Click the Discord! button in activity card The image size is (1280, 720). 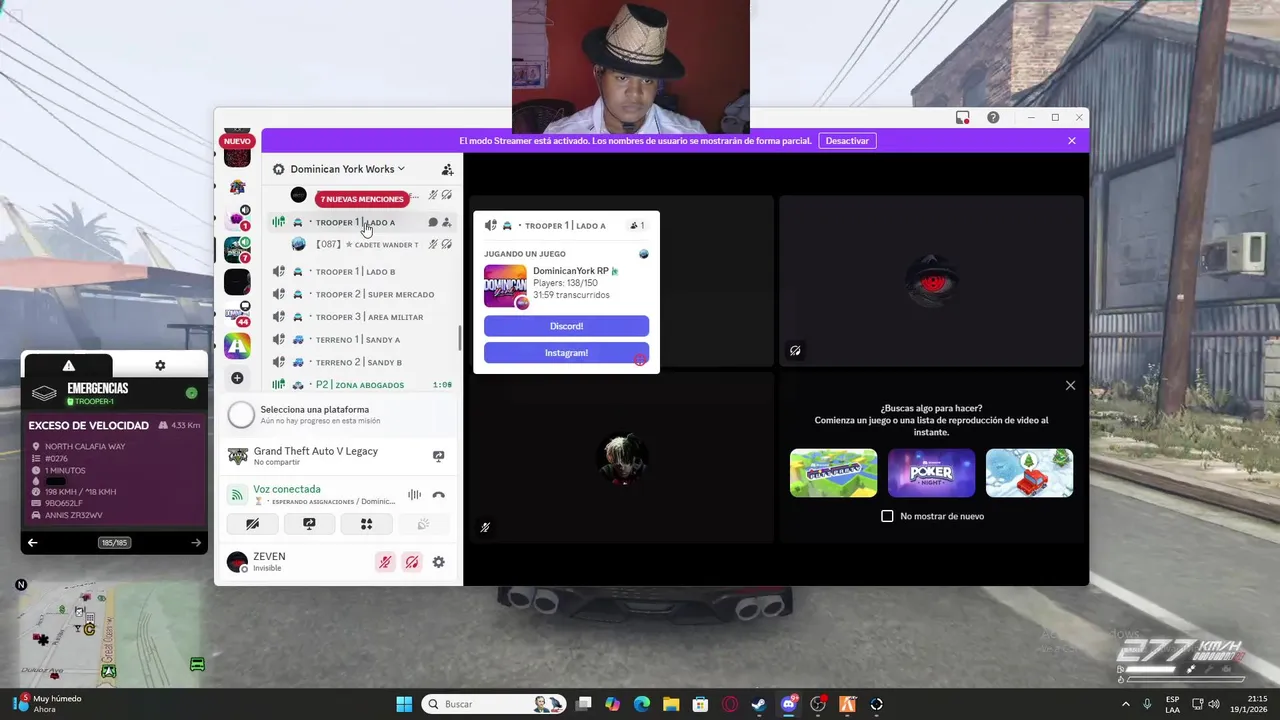tap(566, 326)
